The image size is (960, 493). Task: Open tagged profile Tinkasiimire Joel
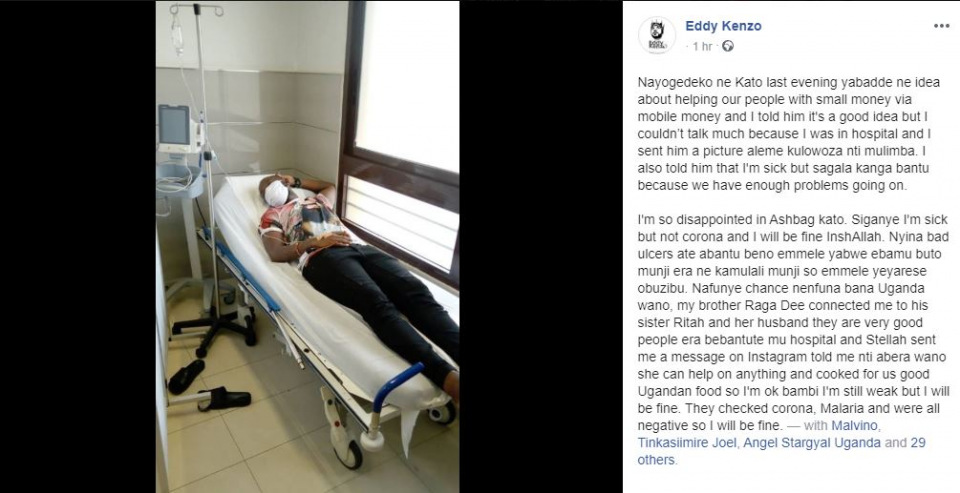click(688, 442)
